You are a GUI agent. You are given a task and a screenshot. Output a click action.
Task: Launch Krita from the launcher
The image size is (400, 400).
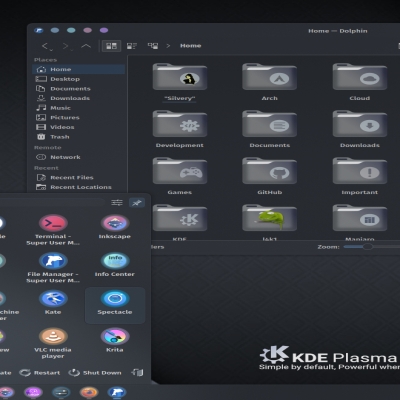(115, 340)
